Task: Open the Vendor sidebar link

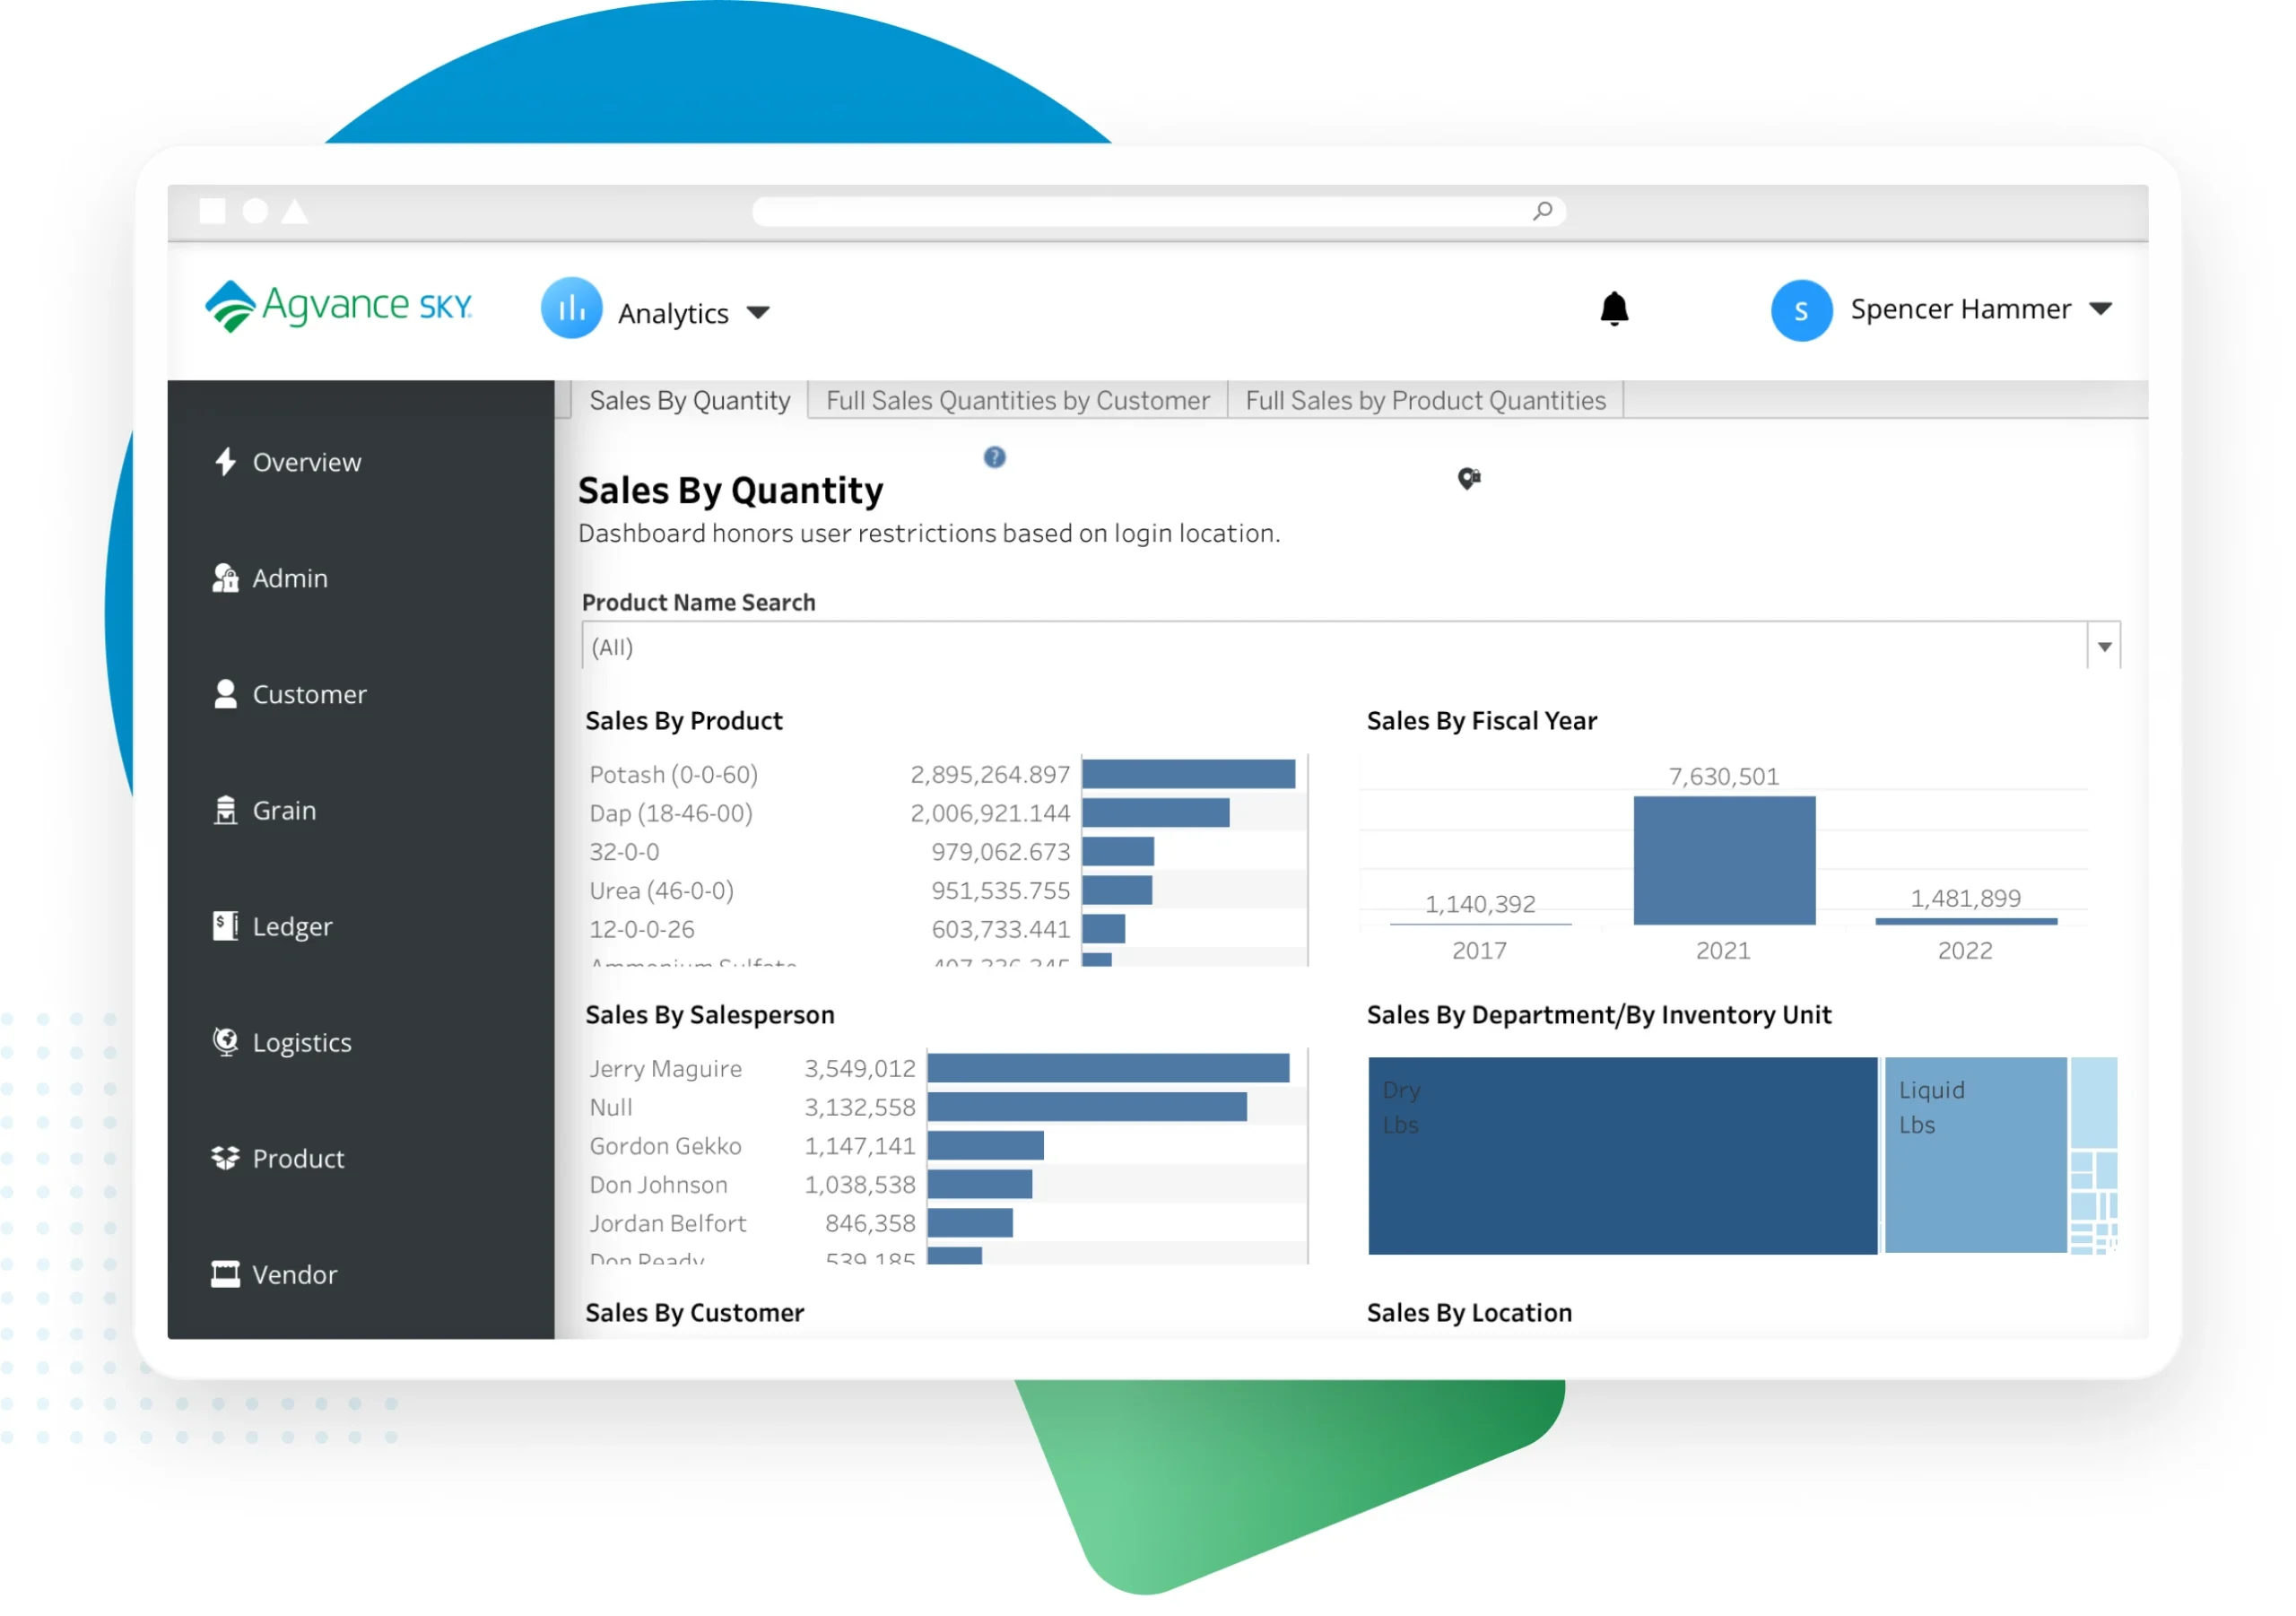Action: click(x=294, y=1274)
